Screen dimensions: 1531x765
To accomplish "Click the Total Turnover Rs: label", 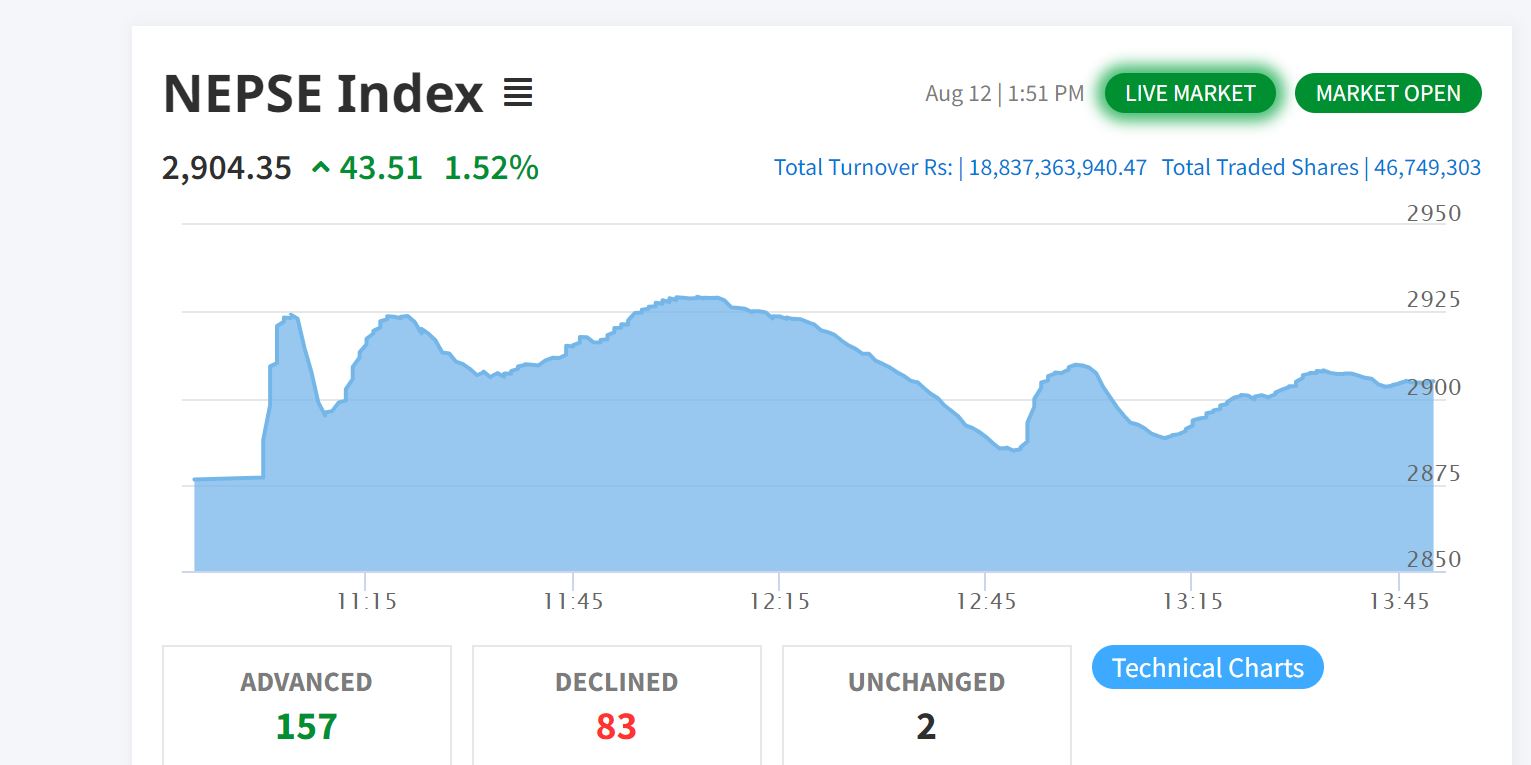I will (863, 168).
